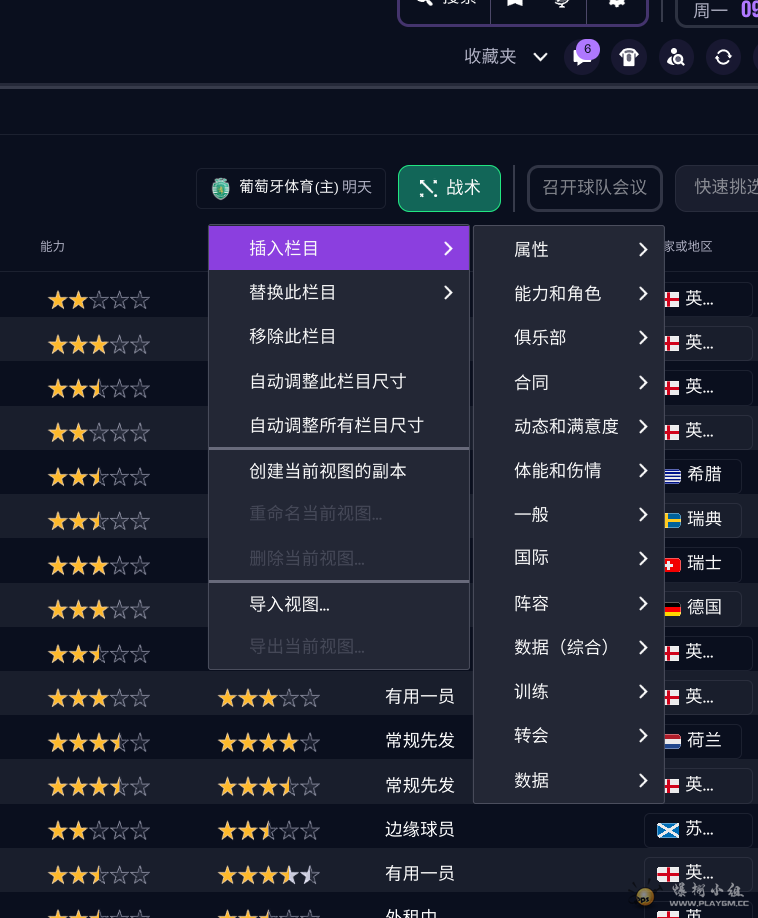Click the circular arrows transfer icon
Viewport: 758px width, 918px height.
[723, 57]
